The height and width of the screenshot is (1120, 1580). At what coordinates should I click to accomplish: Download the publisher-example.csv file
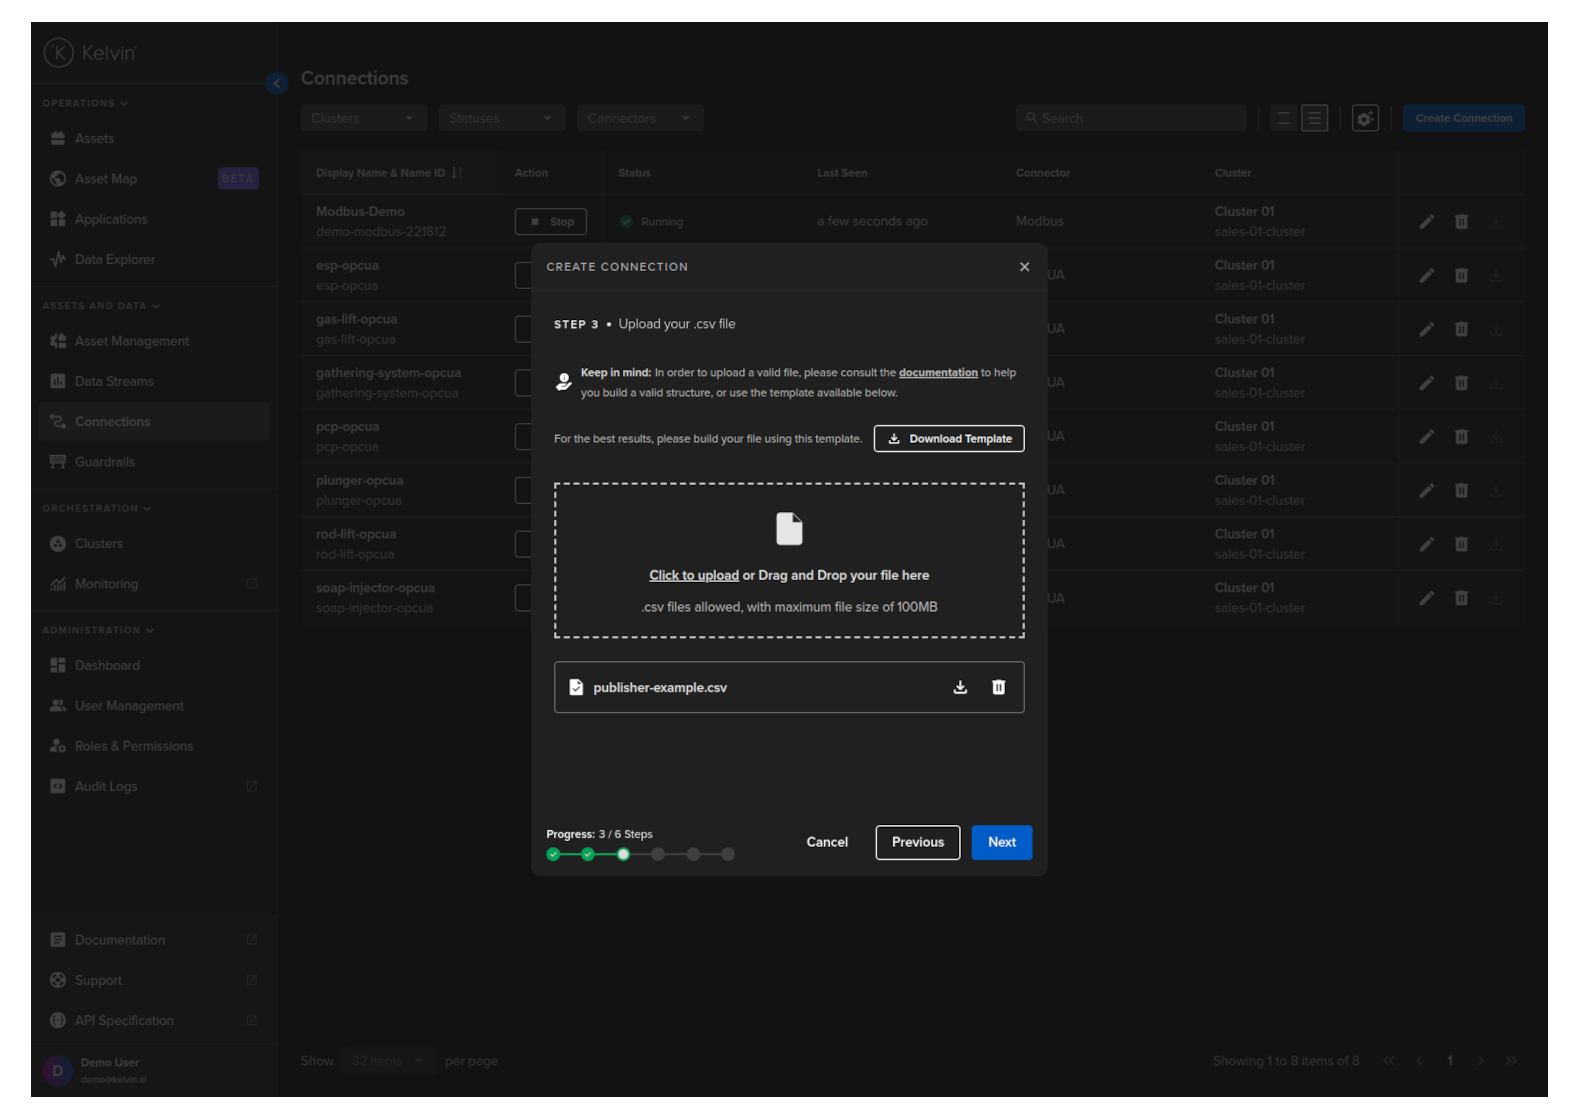tap(960, 687)
